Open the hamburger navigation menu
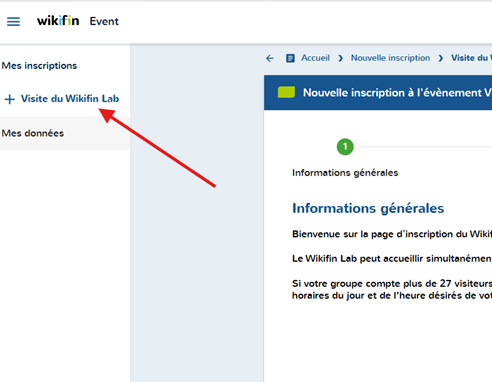 point(13,22)
